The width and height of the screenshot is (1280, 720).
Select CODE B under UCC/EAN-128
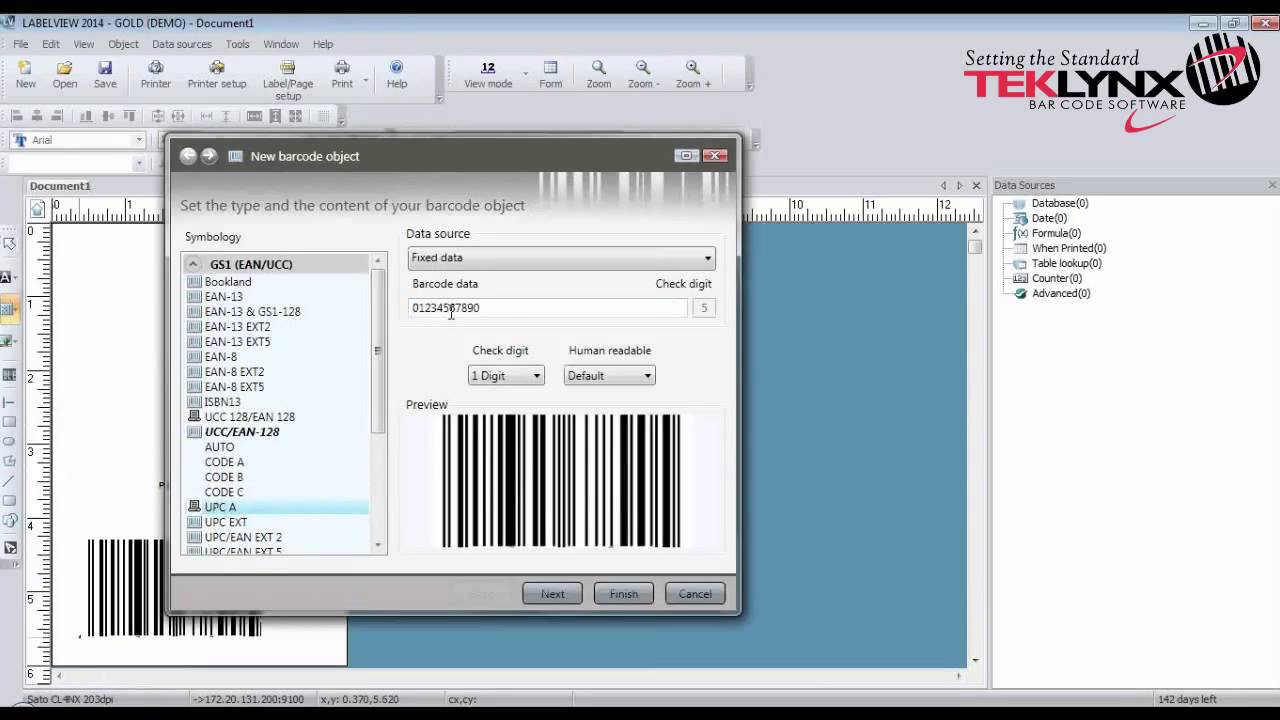(x=224, y=477)
